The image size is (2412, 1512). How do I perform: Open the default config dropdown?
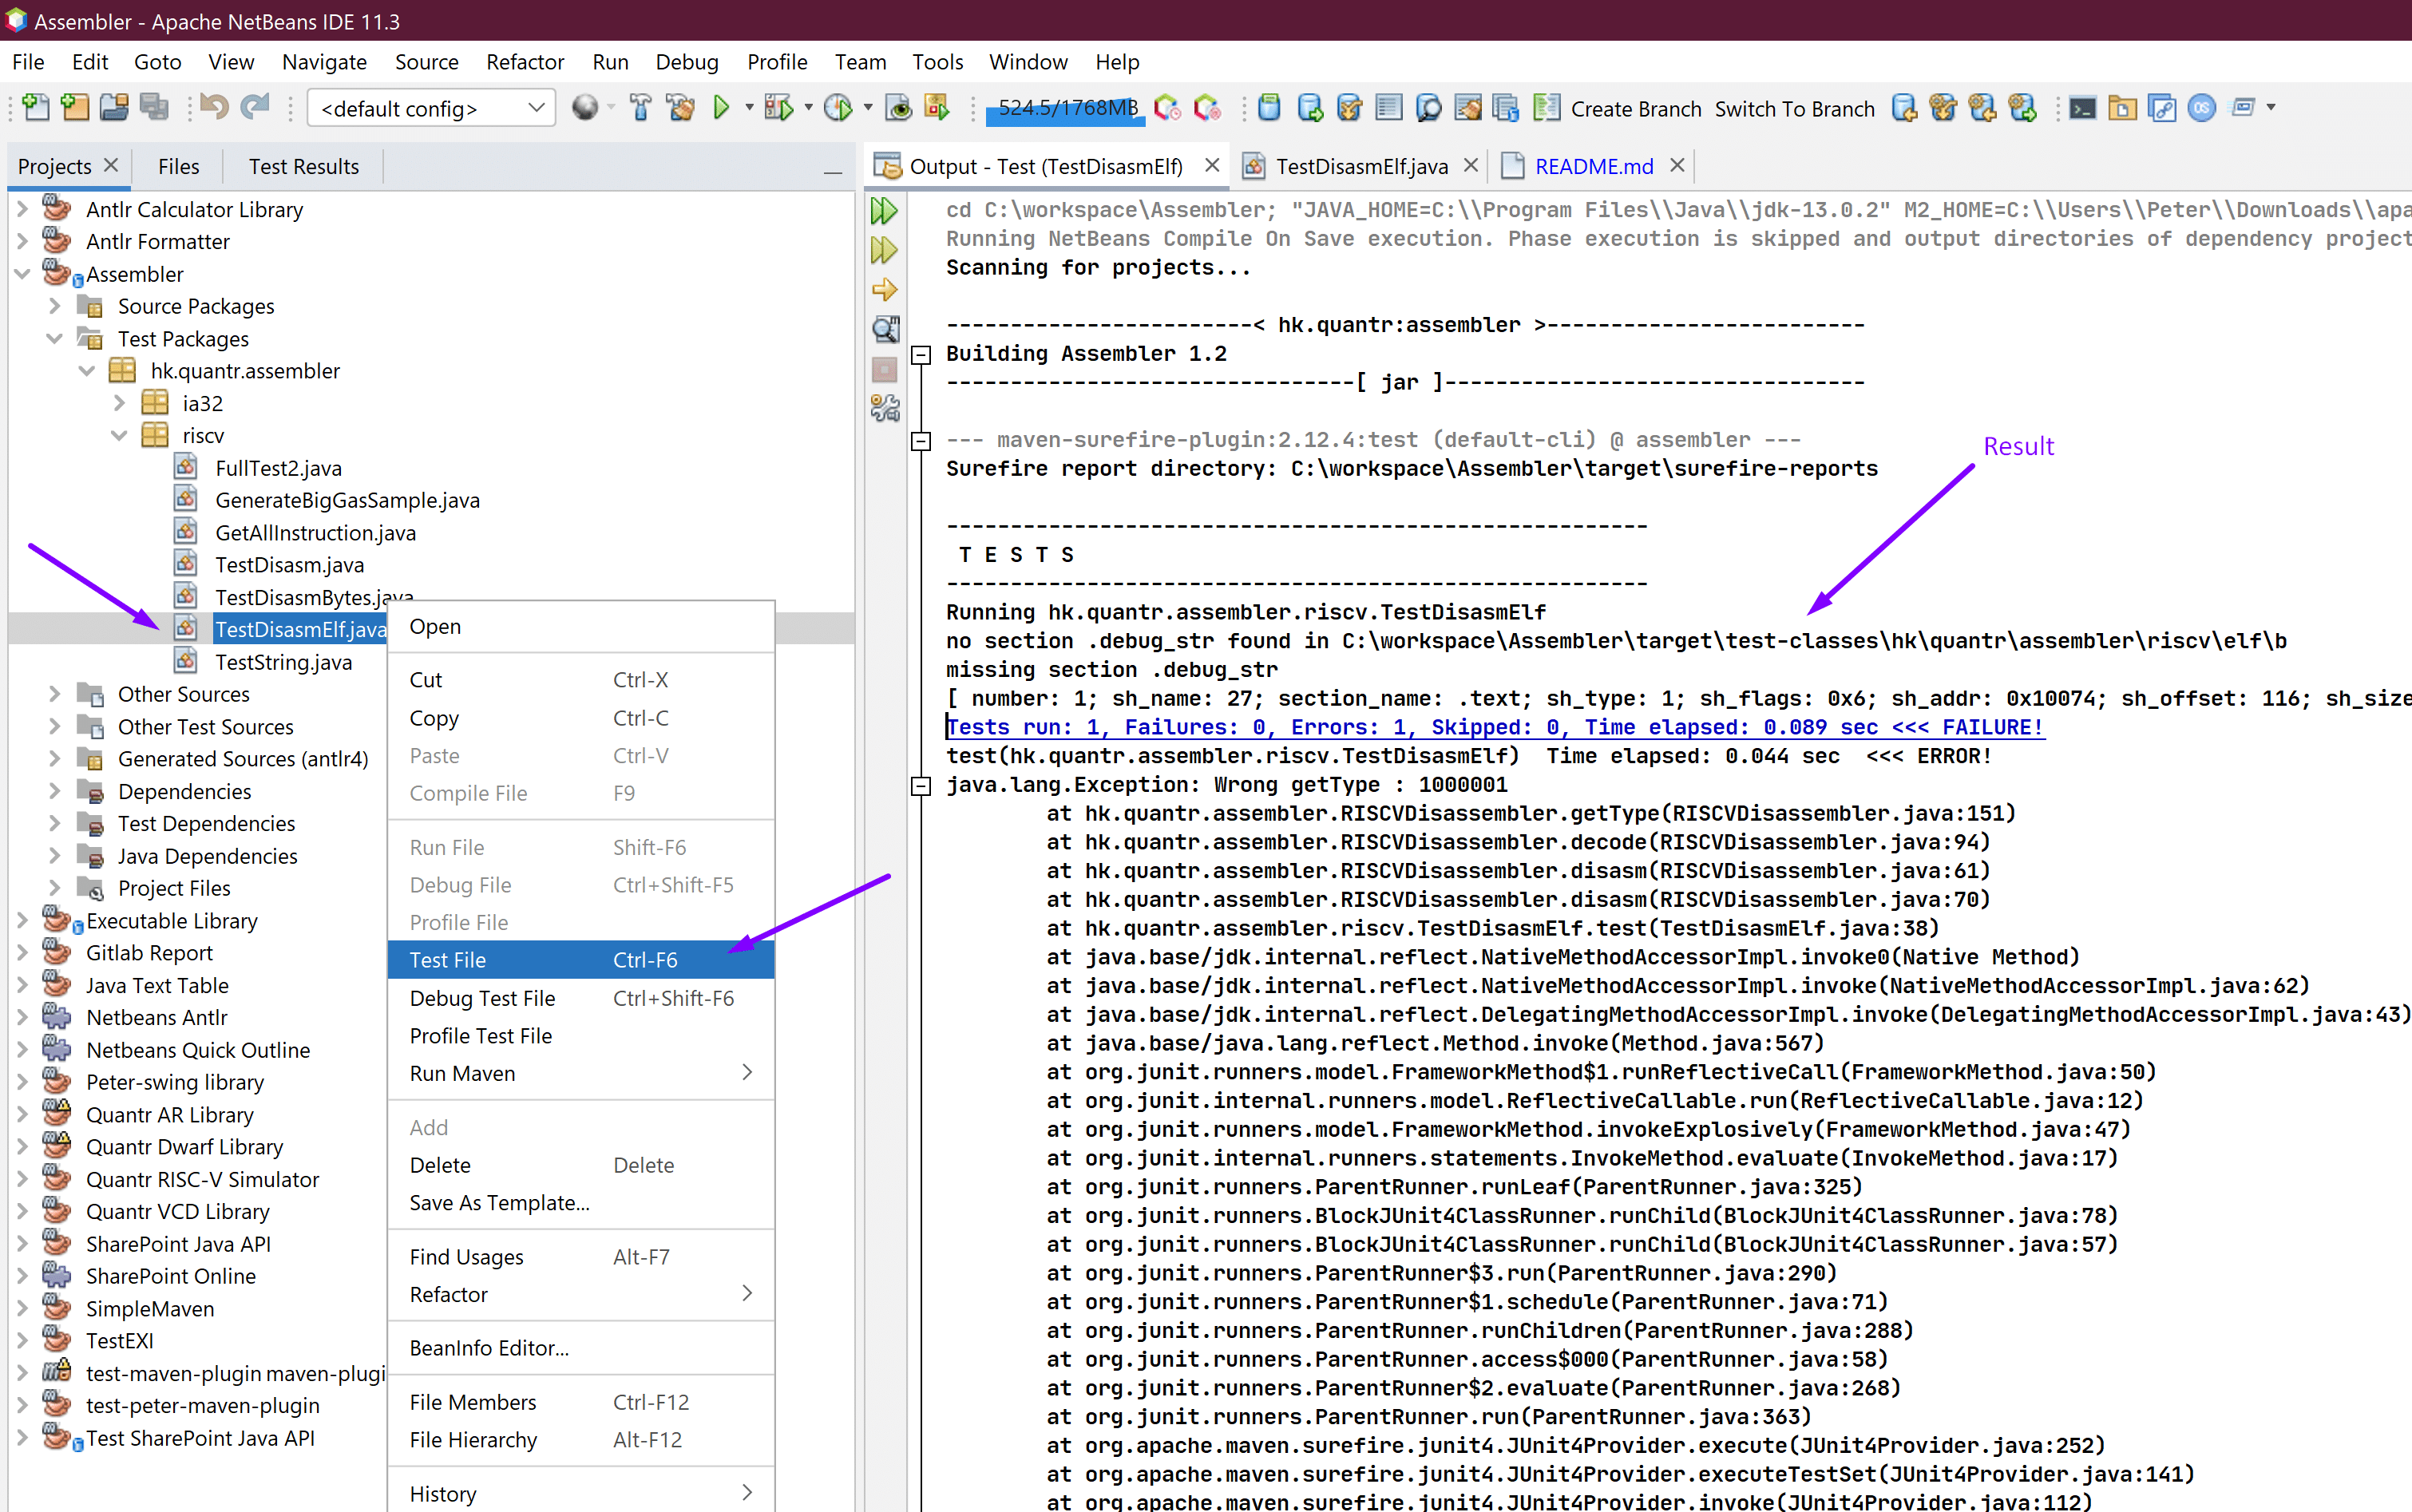[431, 108]
